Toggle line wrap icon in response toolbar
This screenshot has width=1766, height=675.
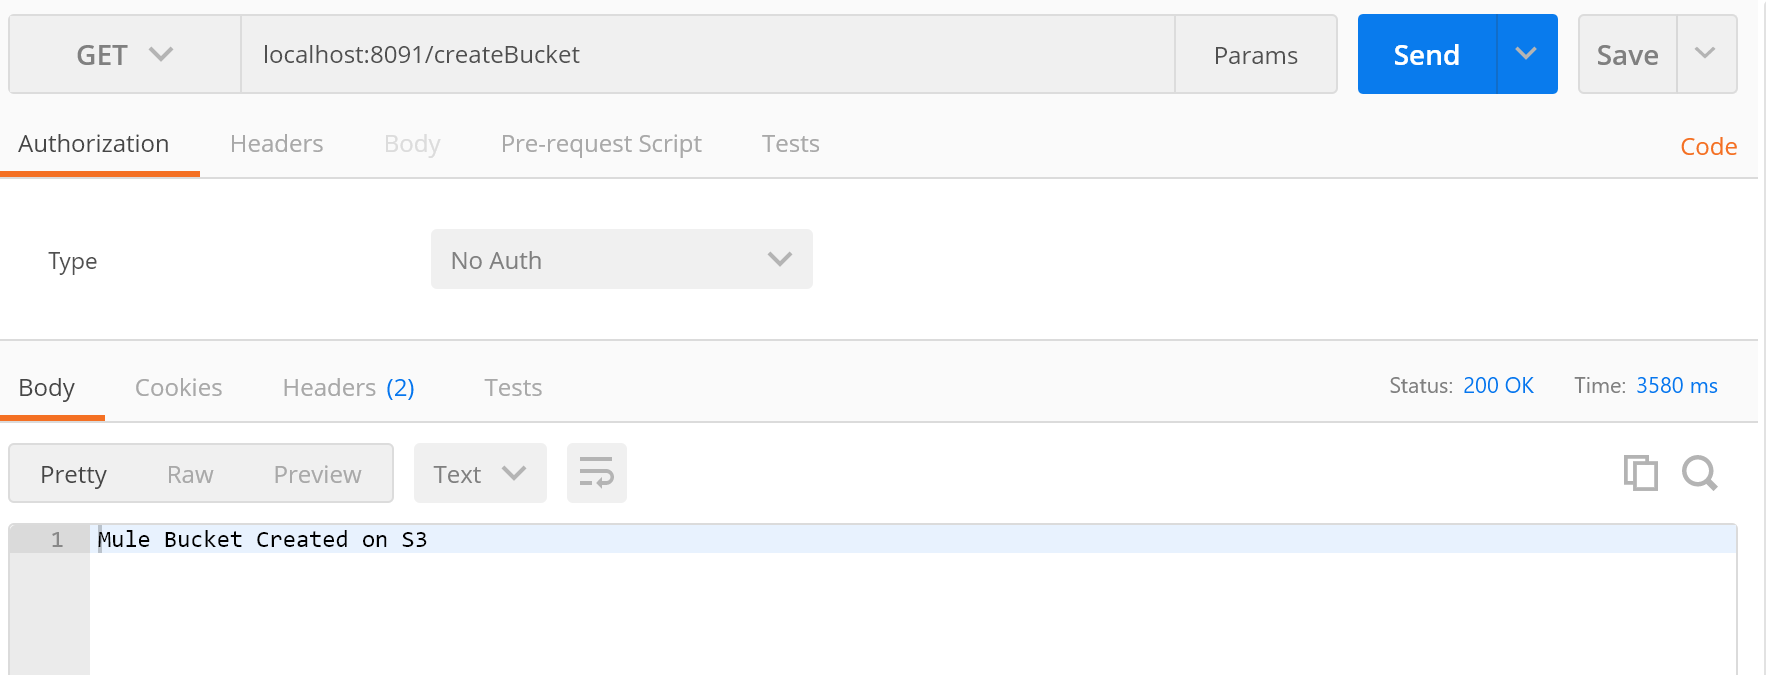pyautogui.click(x=596, y=473)
